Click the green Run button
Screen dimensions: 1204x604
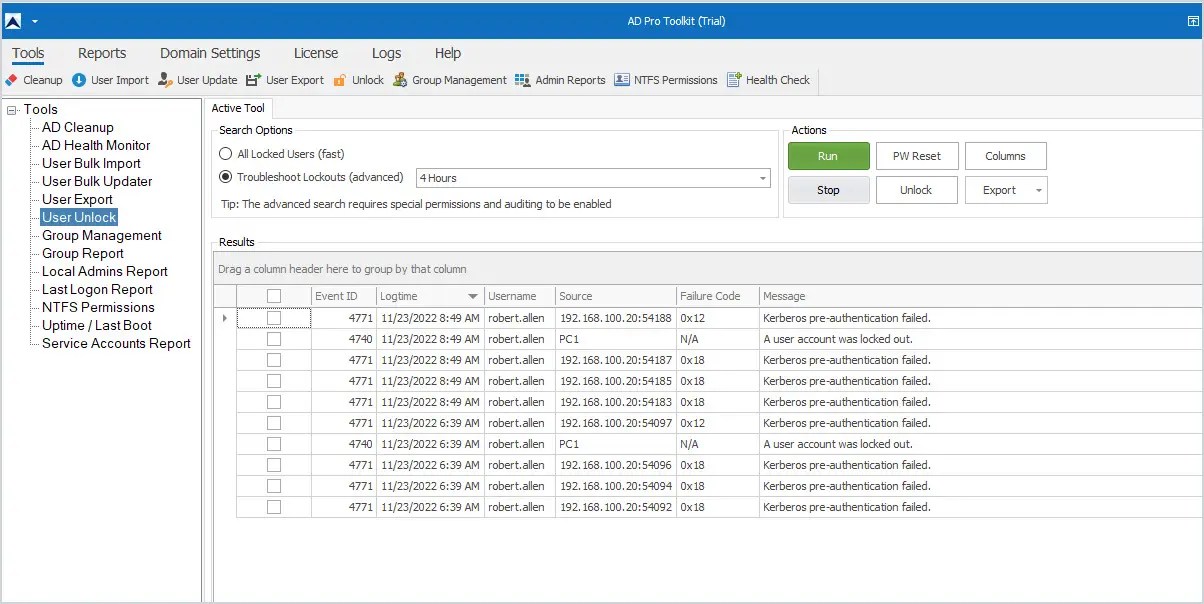pos(828,156)
